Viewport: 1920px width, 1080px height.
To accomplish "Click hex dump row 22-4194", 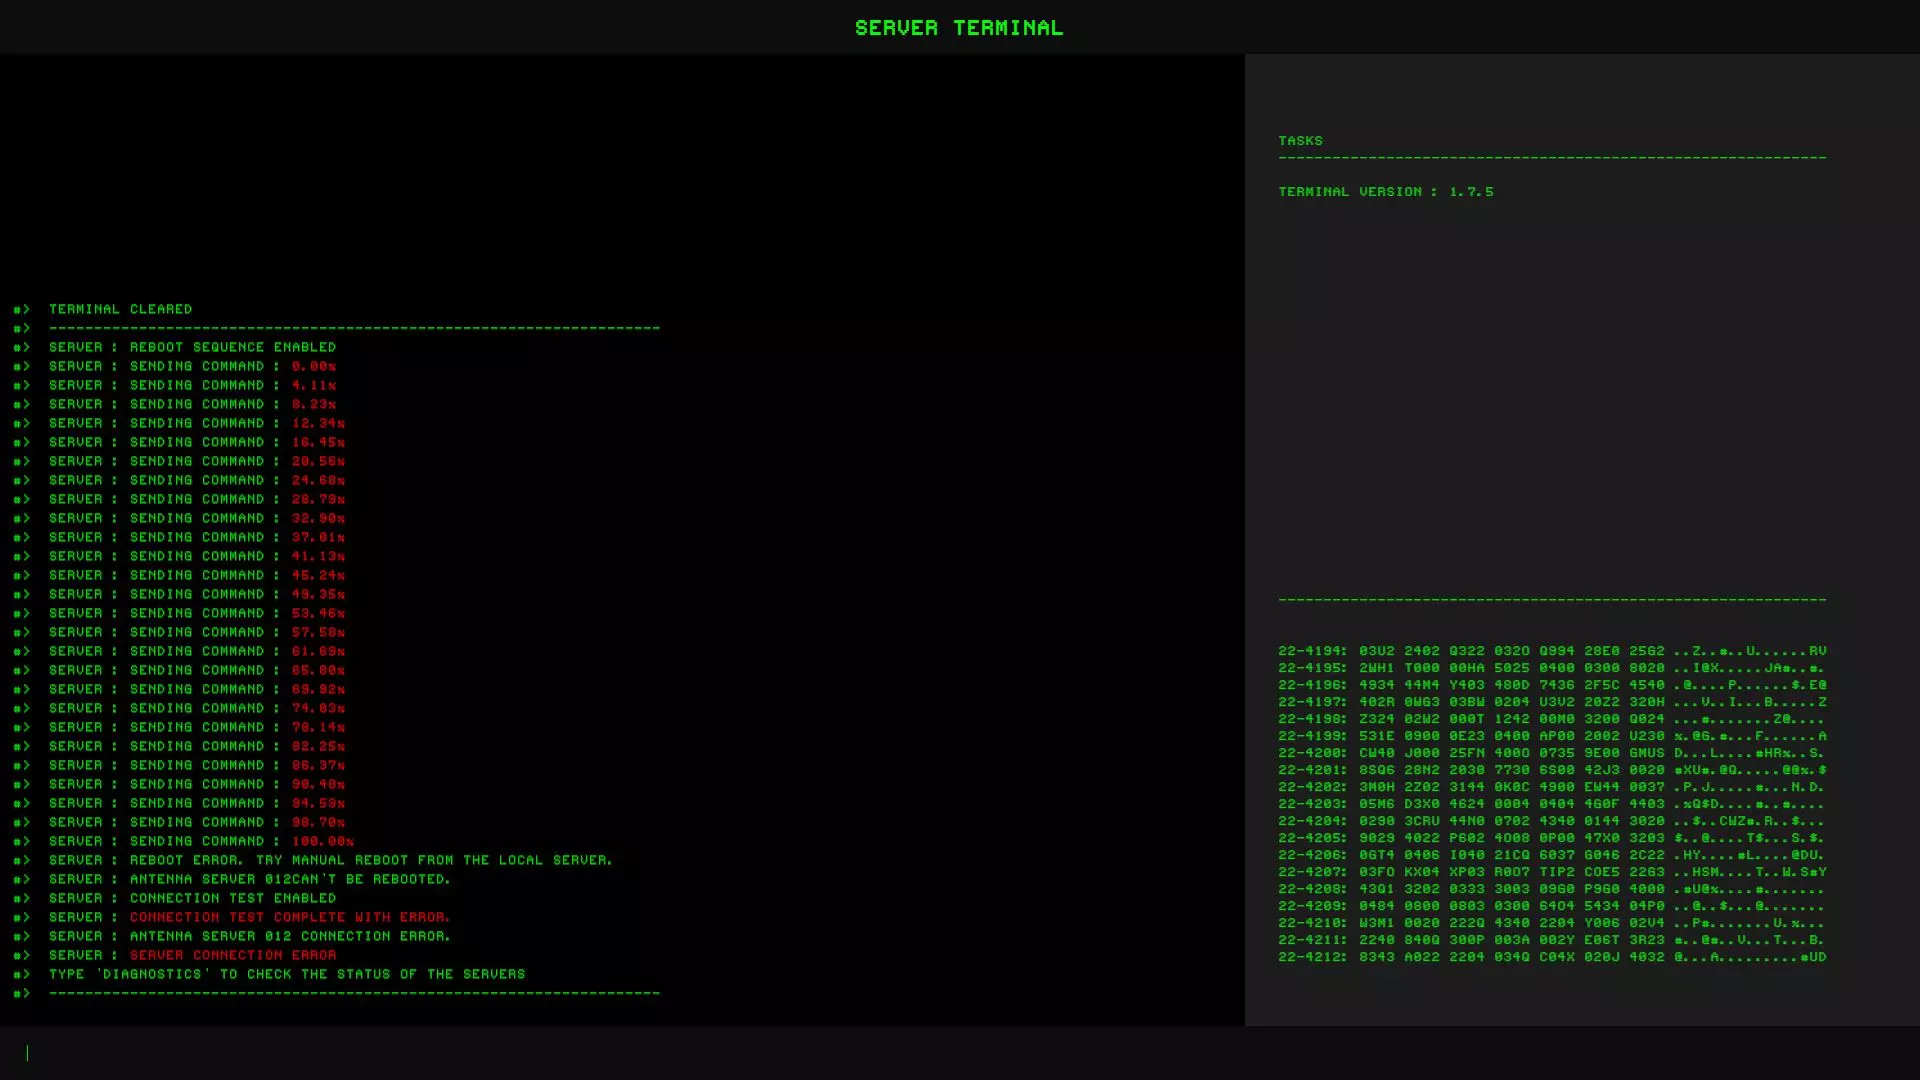I will point(1551,650).
